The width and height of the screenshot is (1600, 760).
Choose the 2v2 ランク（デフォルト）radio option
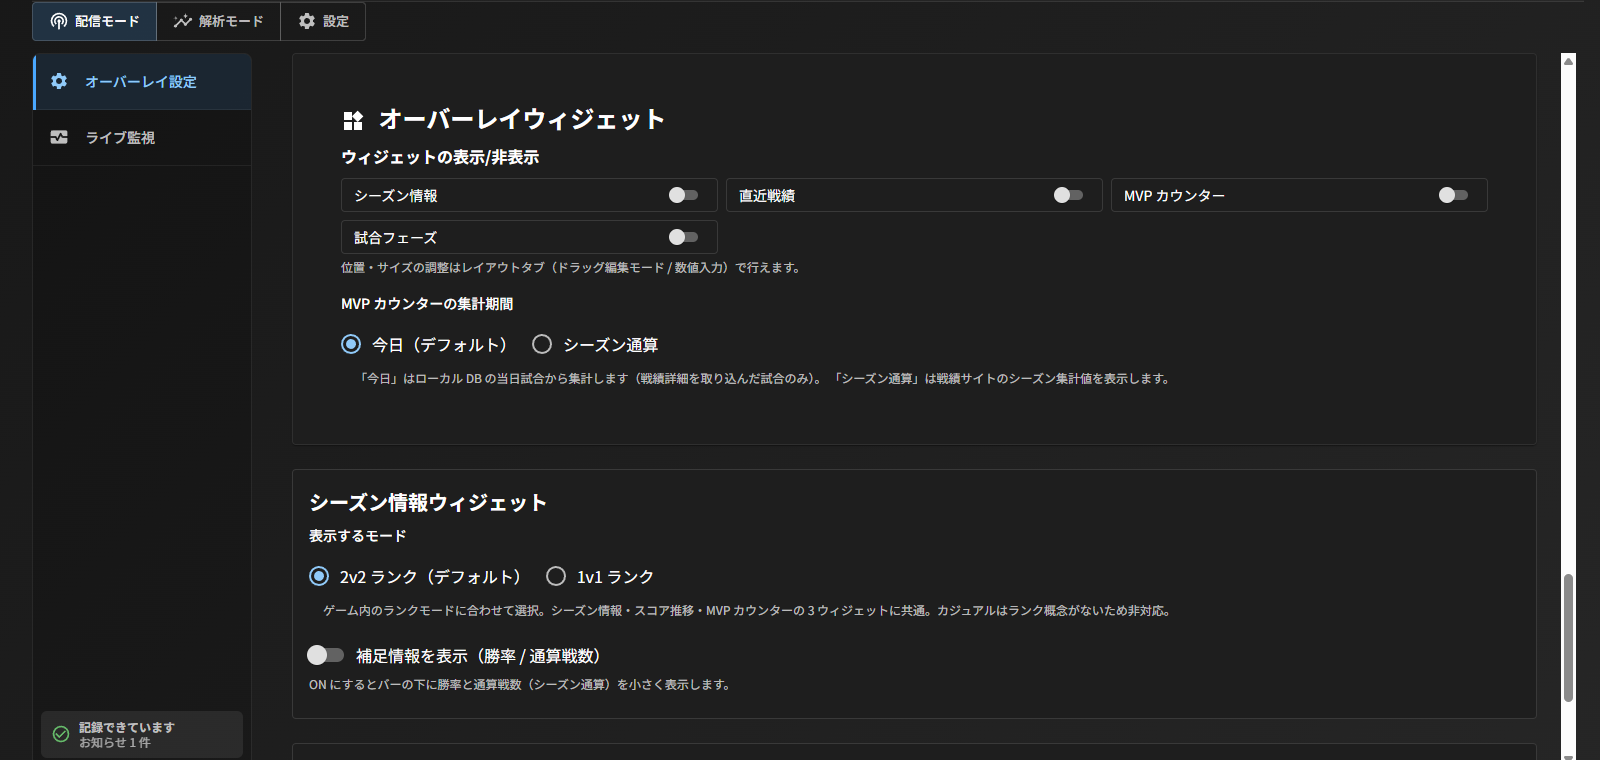click(319, 576)
